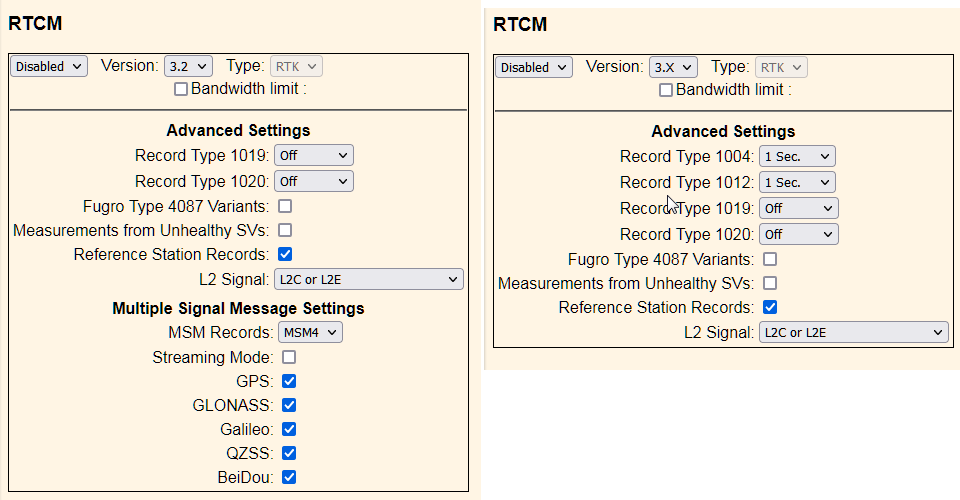The height and width of the screenshot is (500, 960).
Task: Open the Disabled dropdown in left RTCM panel
Action: [49, 66]
